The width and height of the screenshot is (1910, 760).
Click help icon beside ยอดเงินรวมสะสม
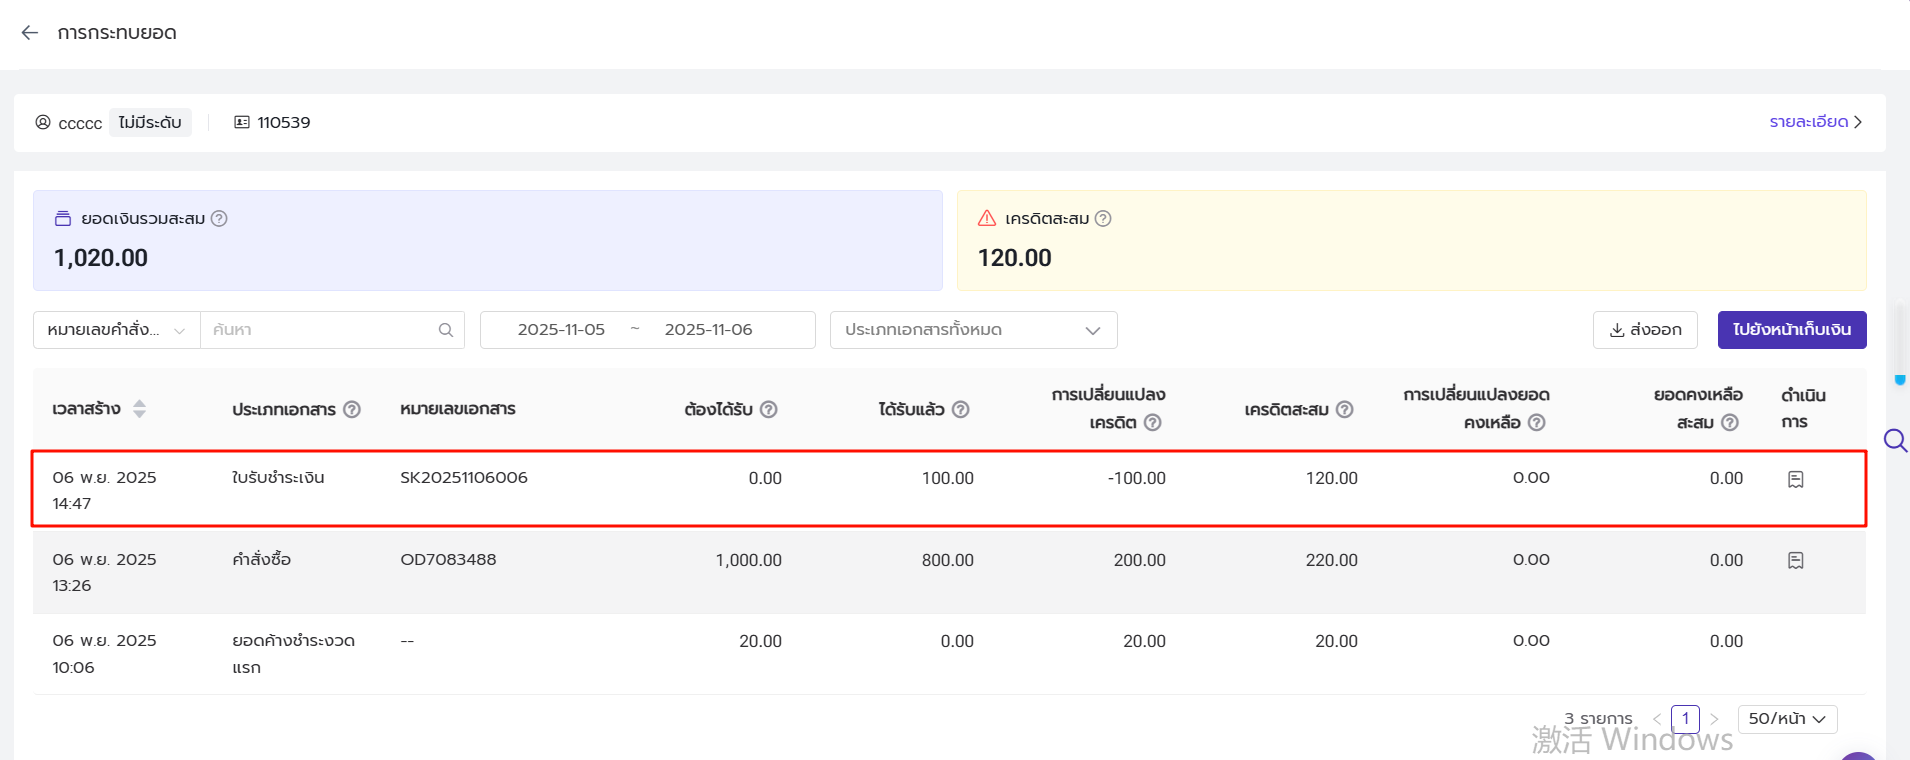[x=219, y=218]
